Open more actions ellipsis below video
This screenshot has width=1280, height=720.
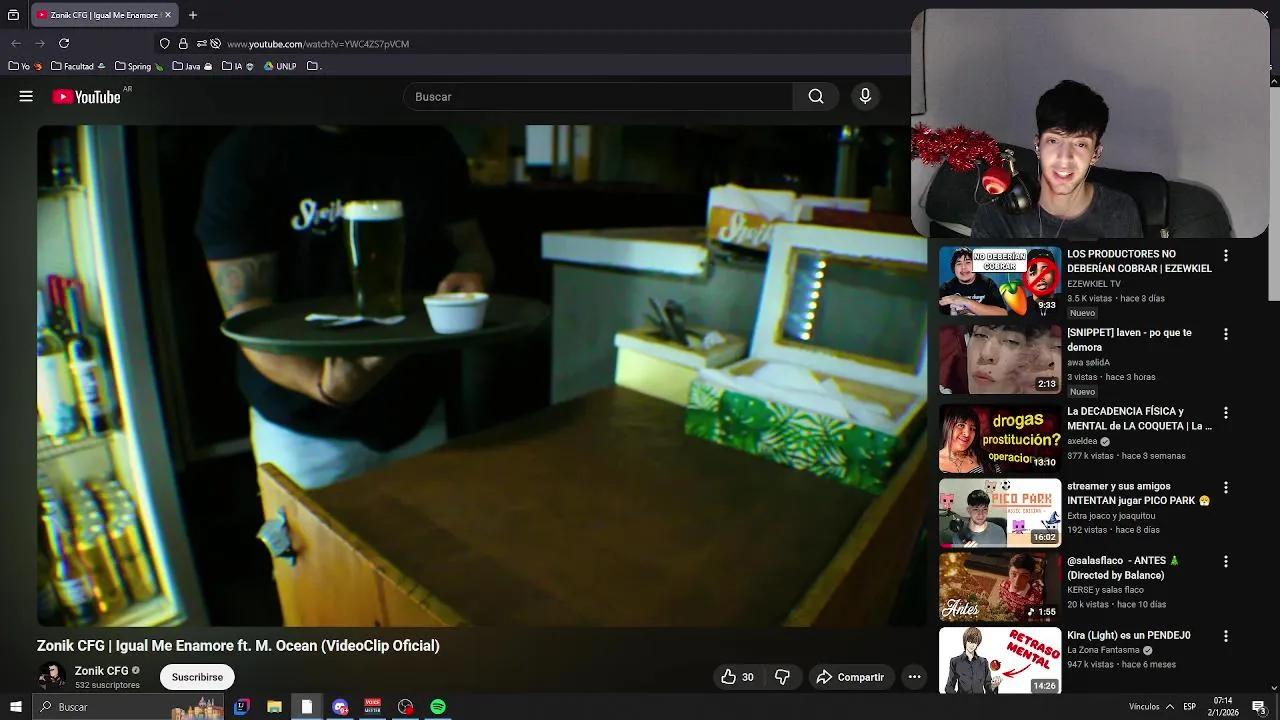914,677
